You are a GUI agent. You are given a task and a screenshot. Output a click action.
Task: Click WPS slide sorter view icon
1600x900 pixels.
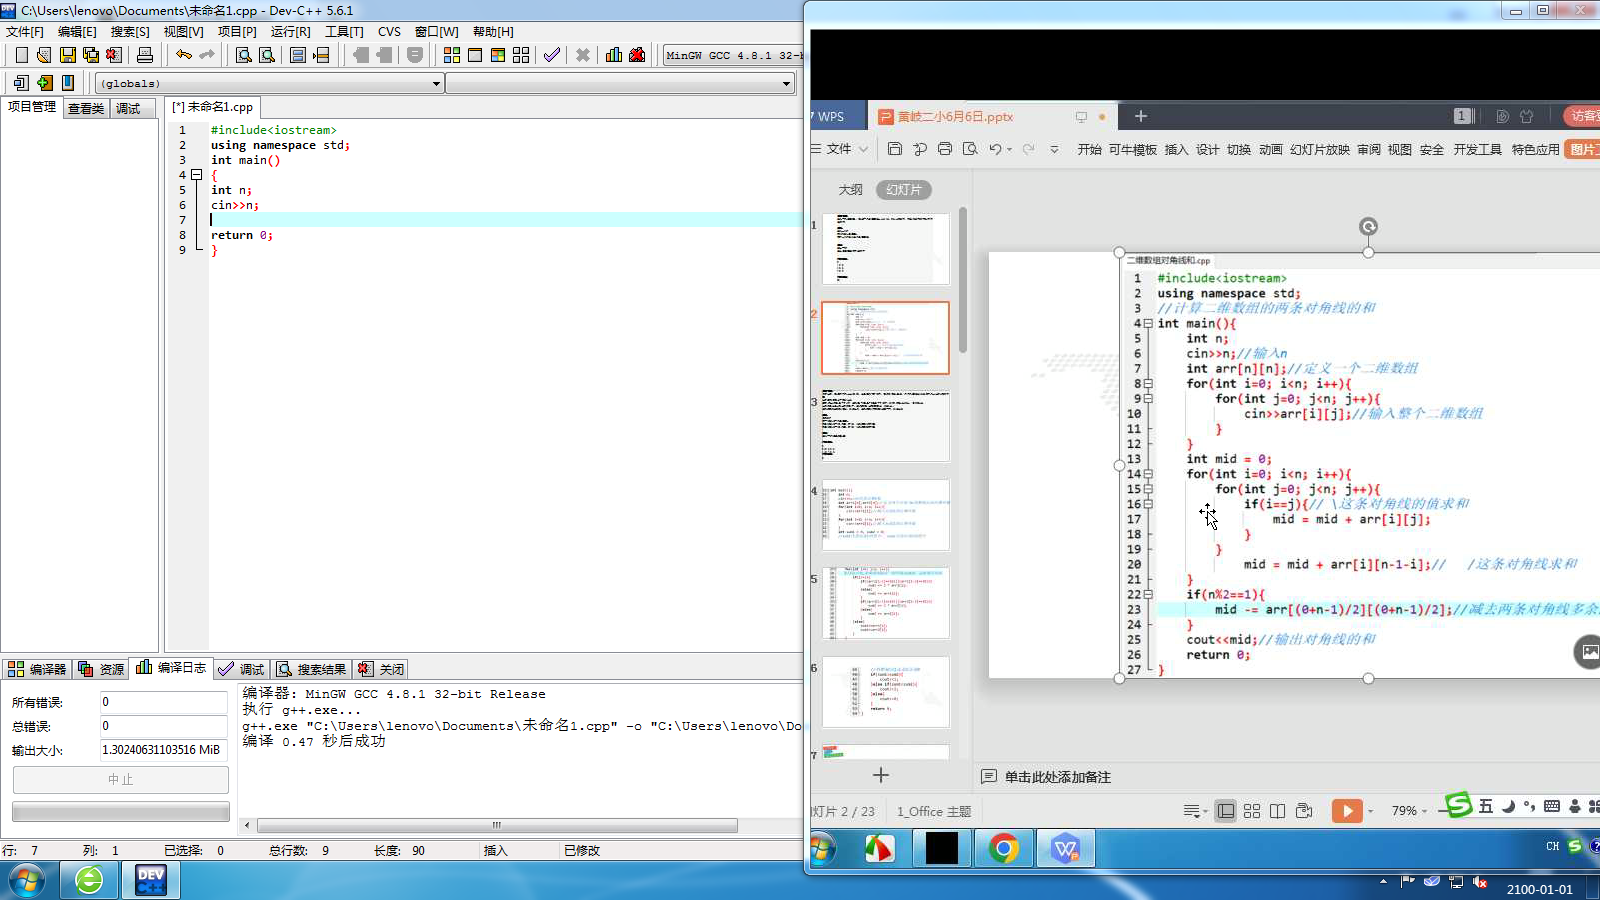1252,811
